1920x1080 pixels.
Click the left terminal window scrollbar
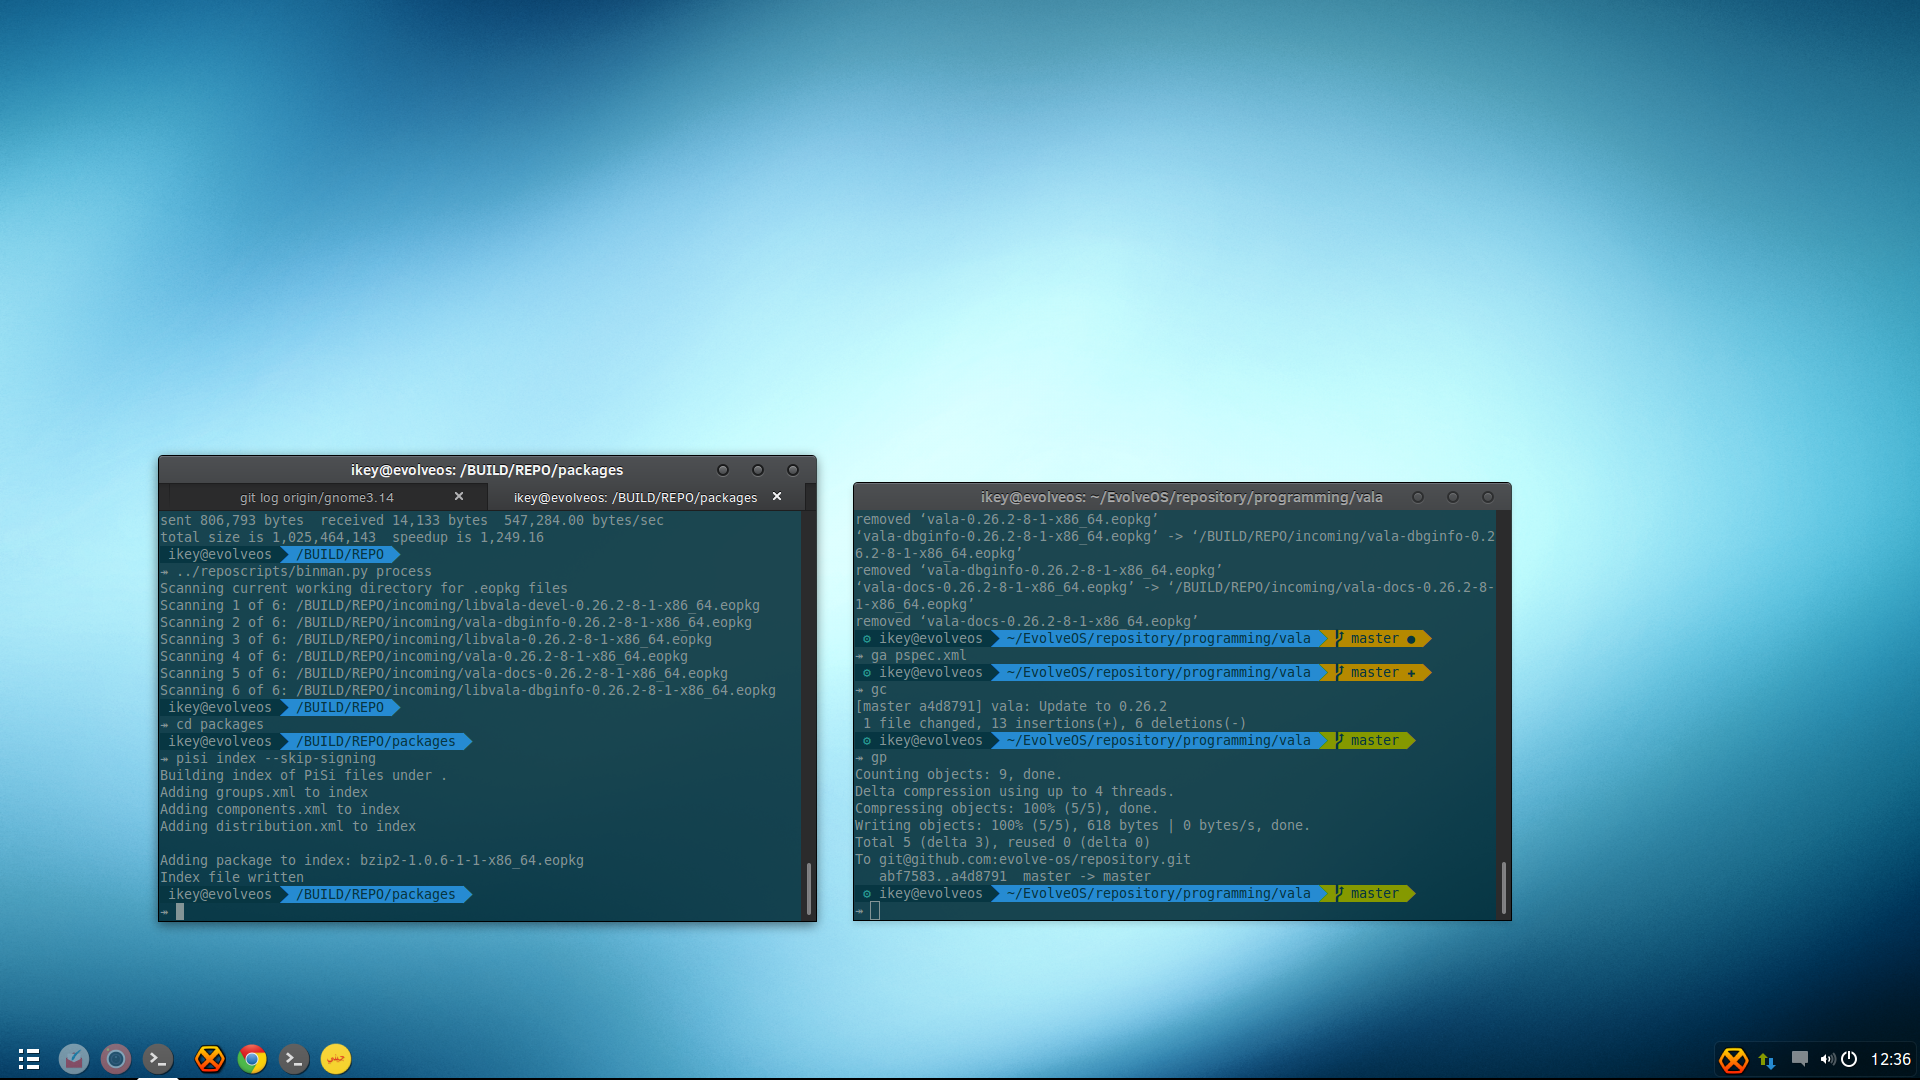coord(808,888)
